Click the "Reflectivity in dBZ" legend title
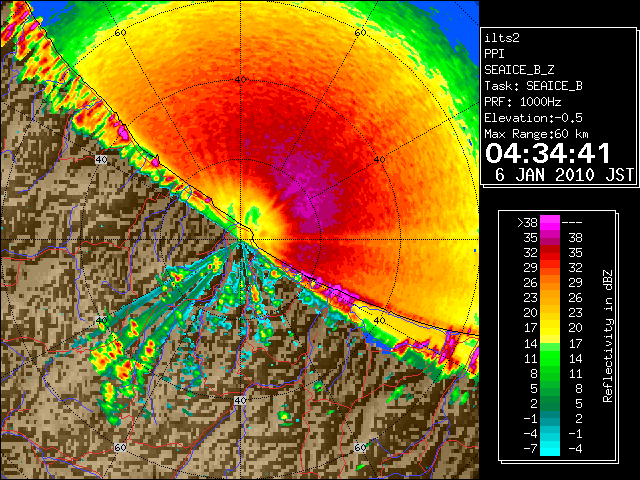Screen dimensions: 640x480 click(x=607, y=336)
